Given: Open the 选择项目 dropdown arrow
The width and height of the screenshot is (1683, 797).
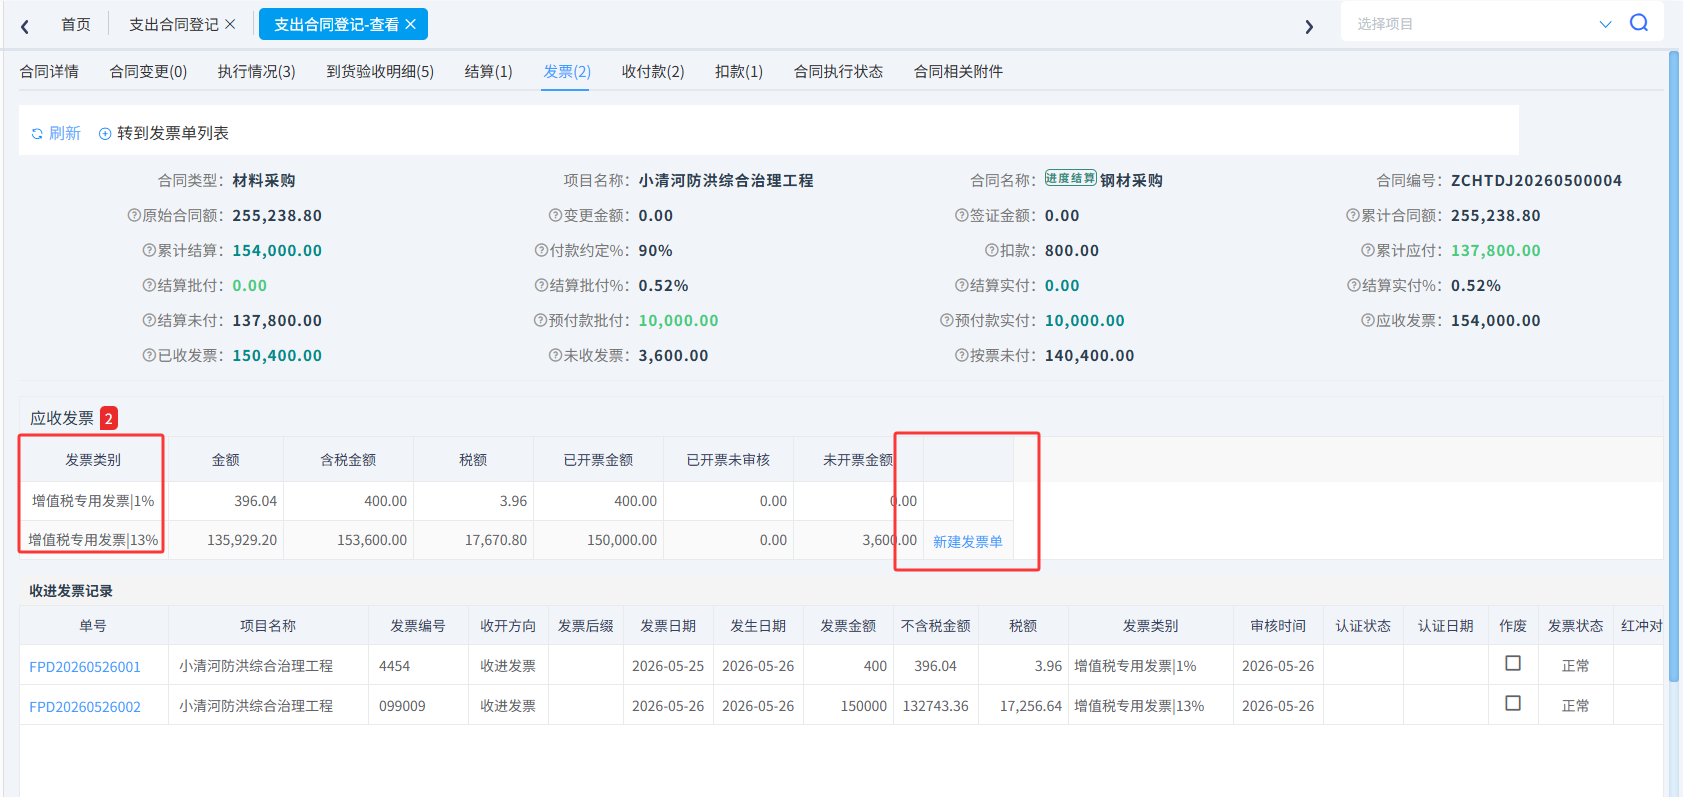Looking at the screenshot, I should click(1605, 24).
